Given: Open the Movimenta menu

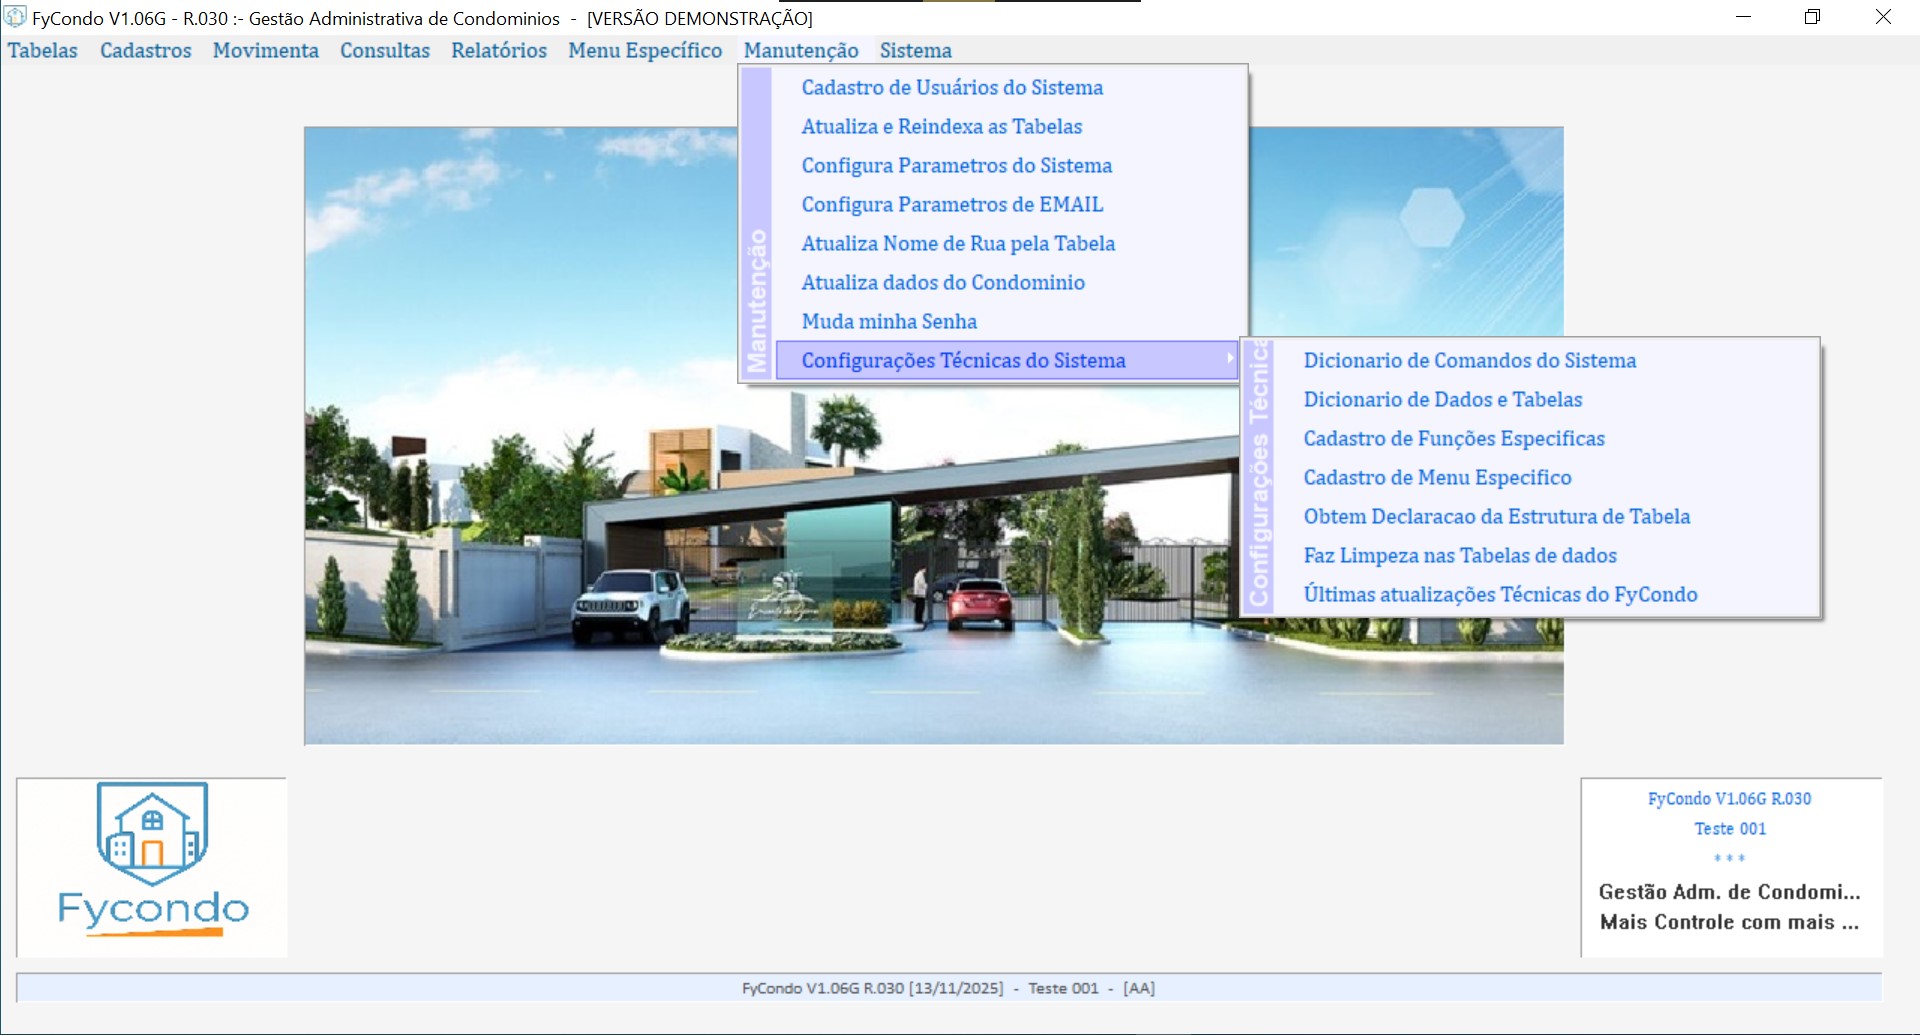Looking at the screenshot, I should coord(265,50).
